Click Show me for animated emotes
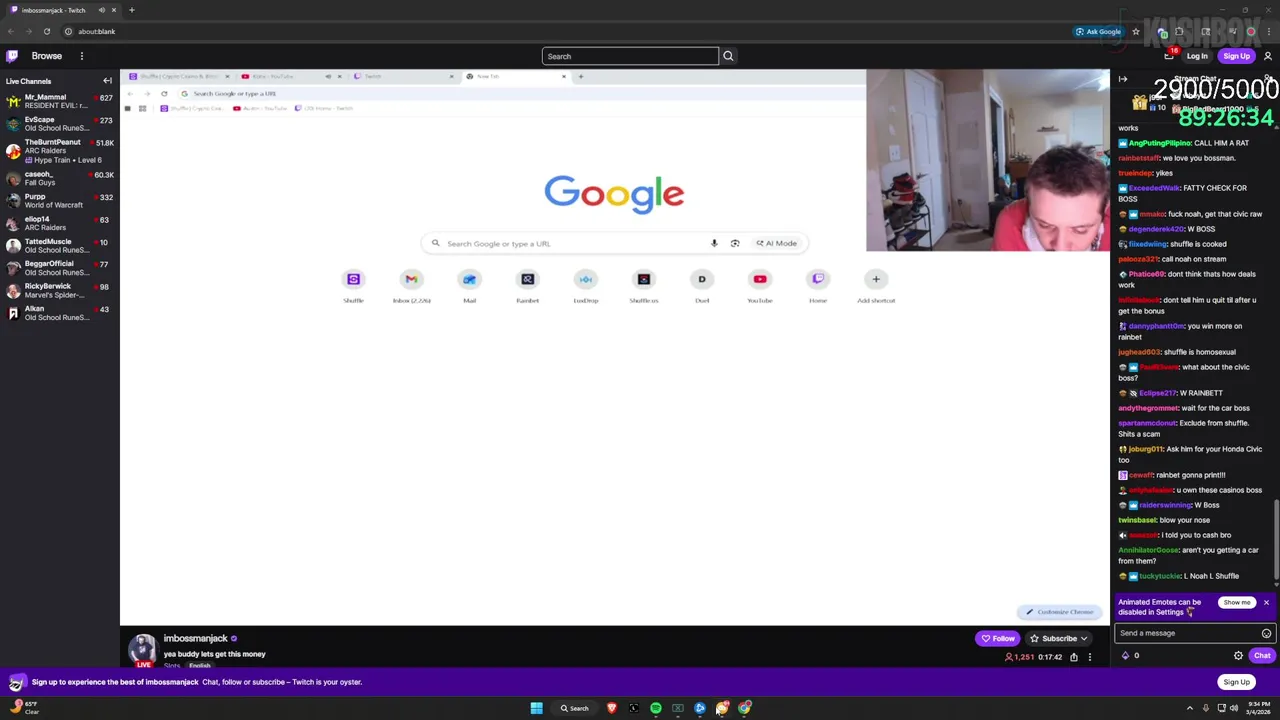Image resolution: width=1280 pixels, height=720 pixels. pyautogui.click(x=1237, y=603)
